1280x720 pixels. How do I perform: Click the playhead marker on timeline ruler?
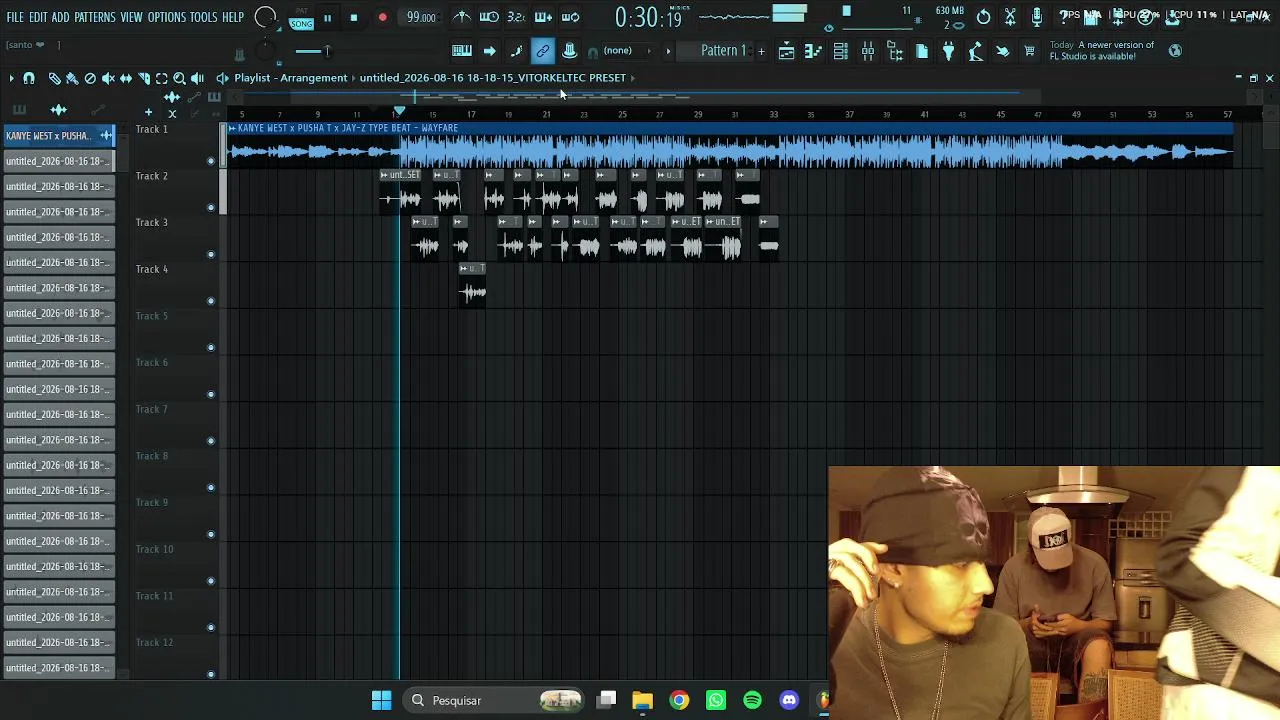400,111
